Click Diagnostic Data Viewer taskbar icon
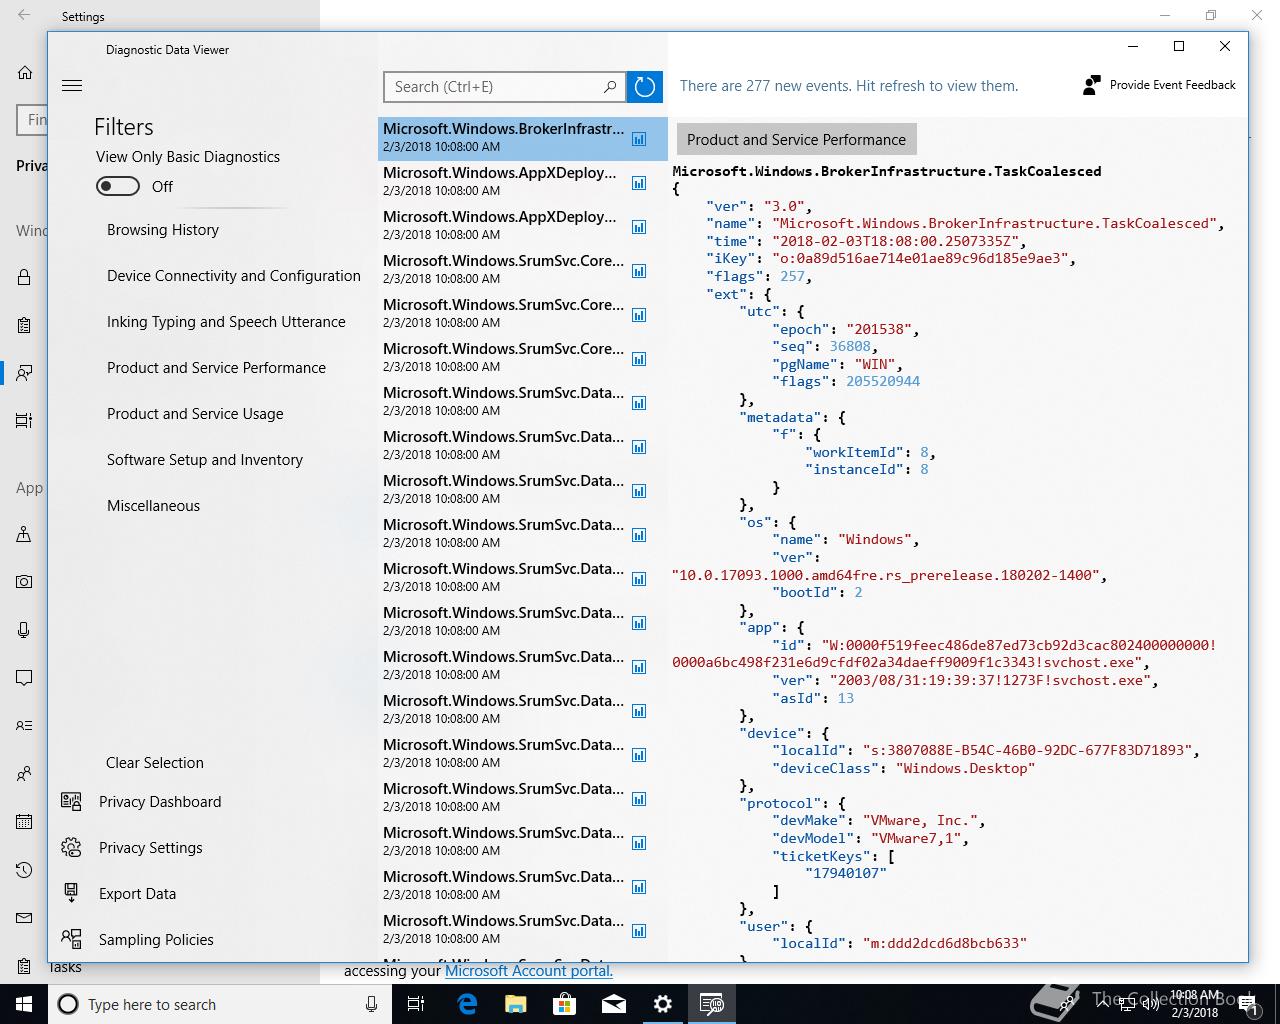This screenshot has height=1024, width=1280. [712, 1004]
